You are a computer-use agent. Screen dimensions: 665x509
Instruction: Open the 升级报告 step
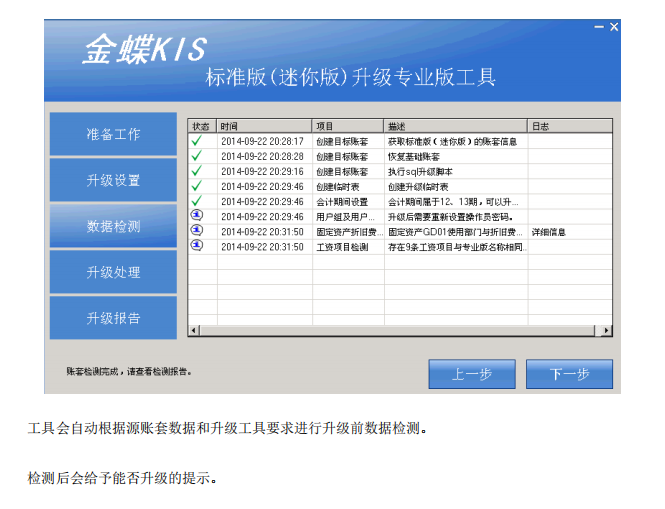pyautogui.click(x=113, y=319)
